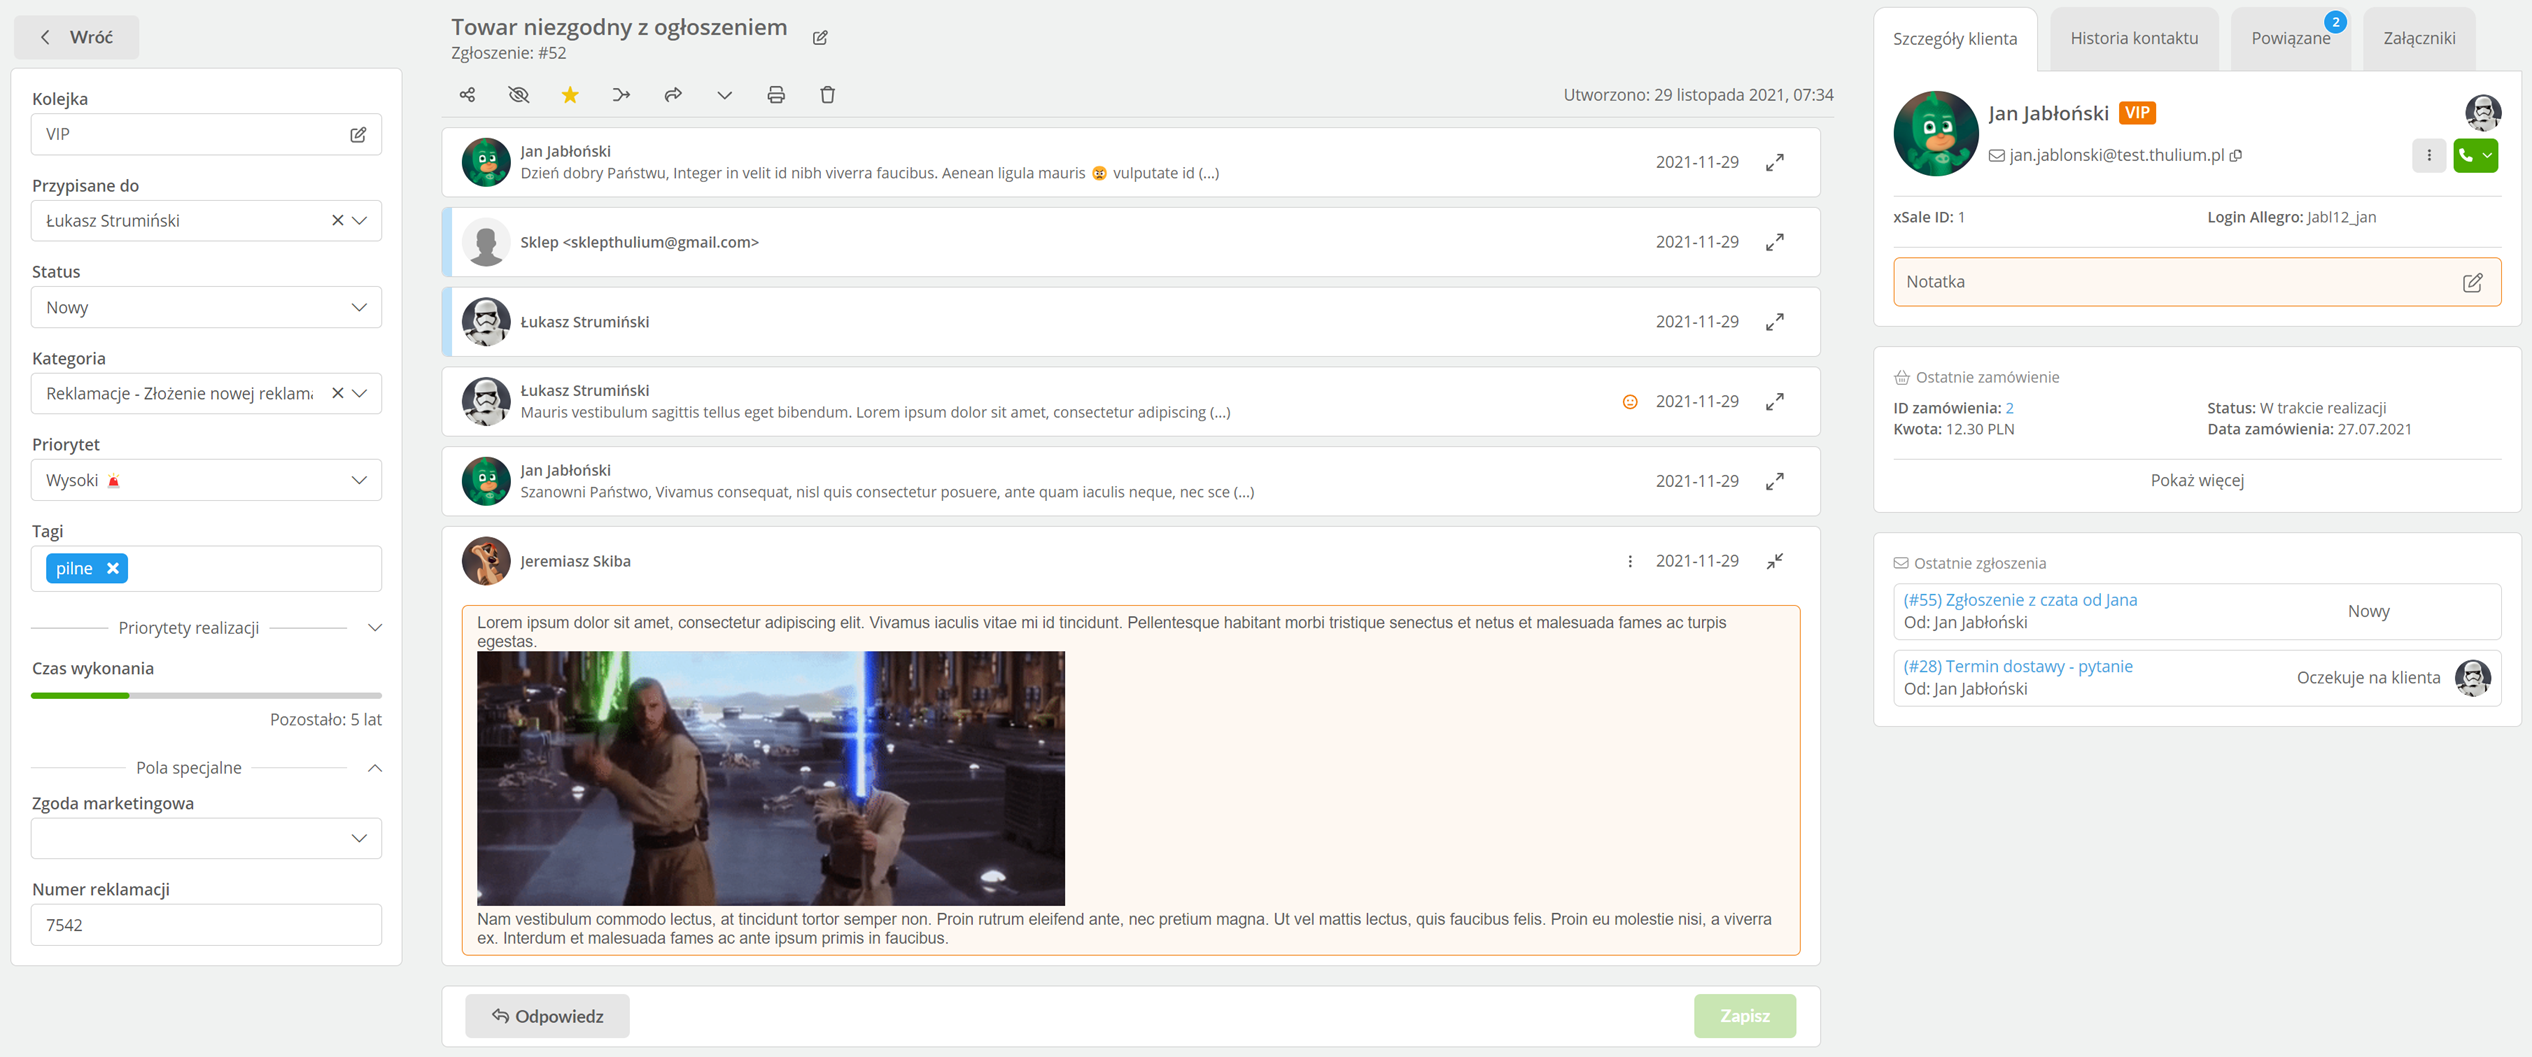2532x1057 pixels.
Task: Click the orange smiley sentiment icon
Action: [x=1630, y=401]
